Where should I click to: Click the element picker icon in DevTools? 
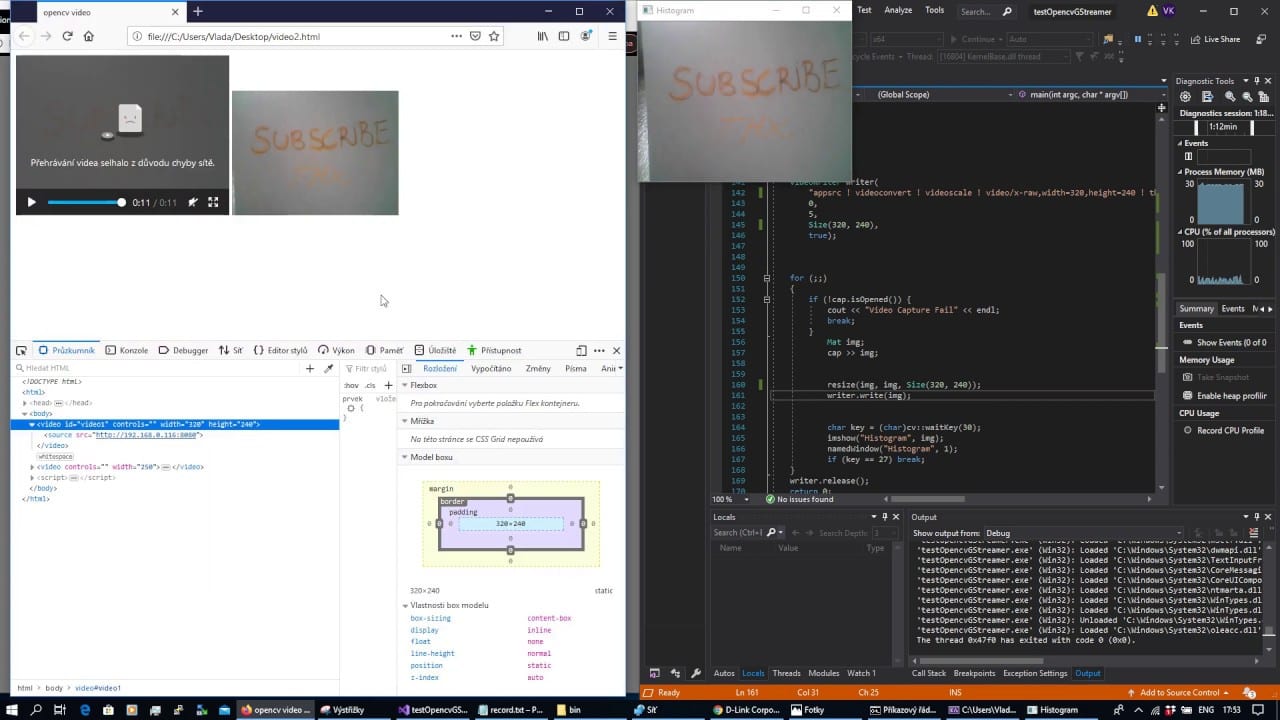pyautogui.click(x=21, y=351)
